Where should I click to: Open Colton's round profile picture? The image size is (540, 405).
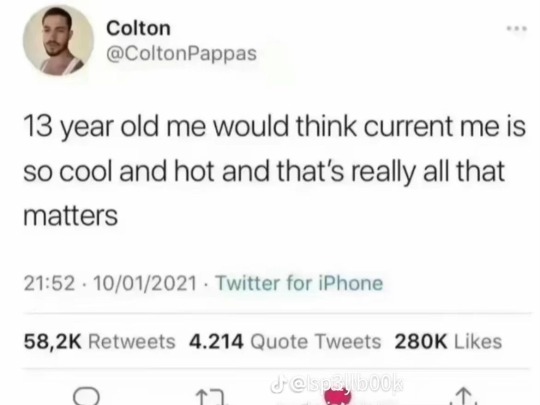click(58, 40)
